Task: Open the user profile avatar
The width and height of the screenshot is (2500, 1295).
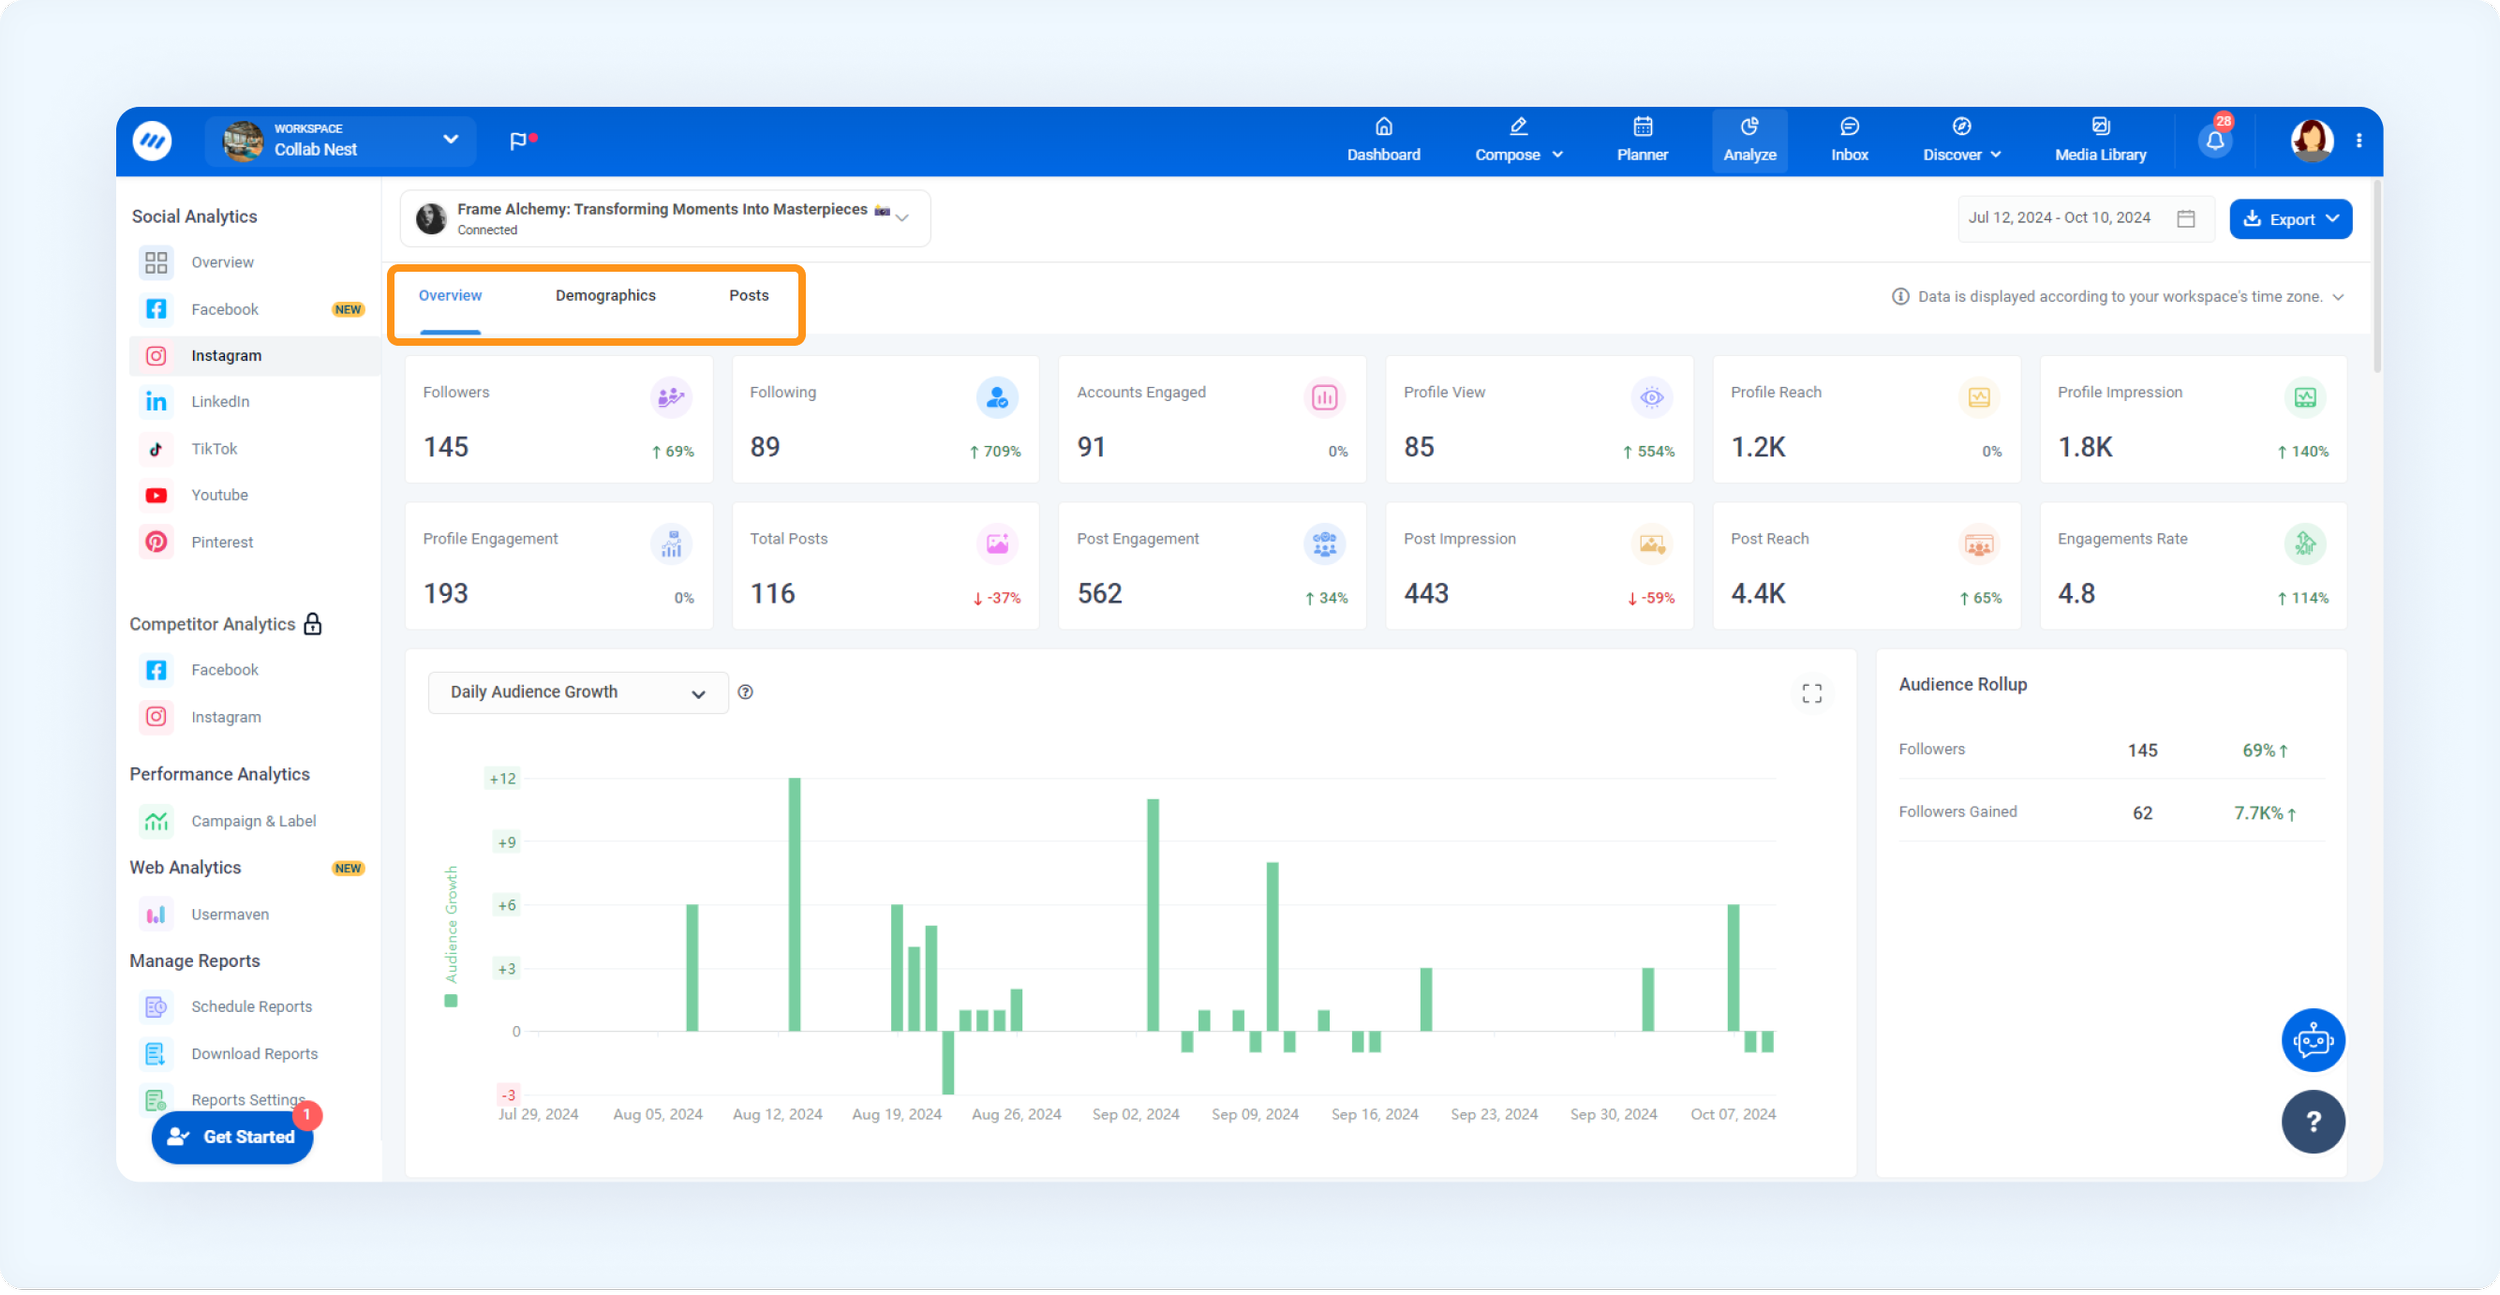Action: coord(2311,141)
